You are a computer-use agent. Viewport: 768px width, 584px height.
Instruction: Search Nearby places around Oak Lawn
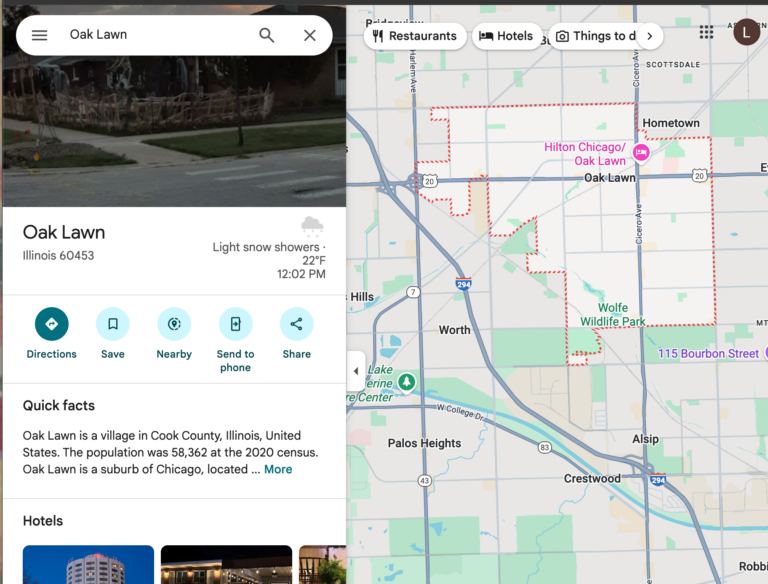coord(174,324)
